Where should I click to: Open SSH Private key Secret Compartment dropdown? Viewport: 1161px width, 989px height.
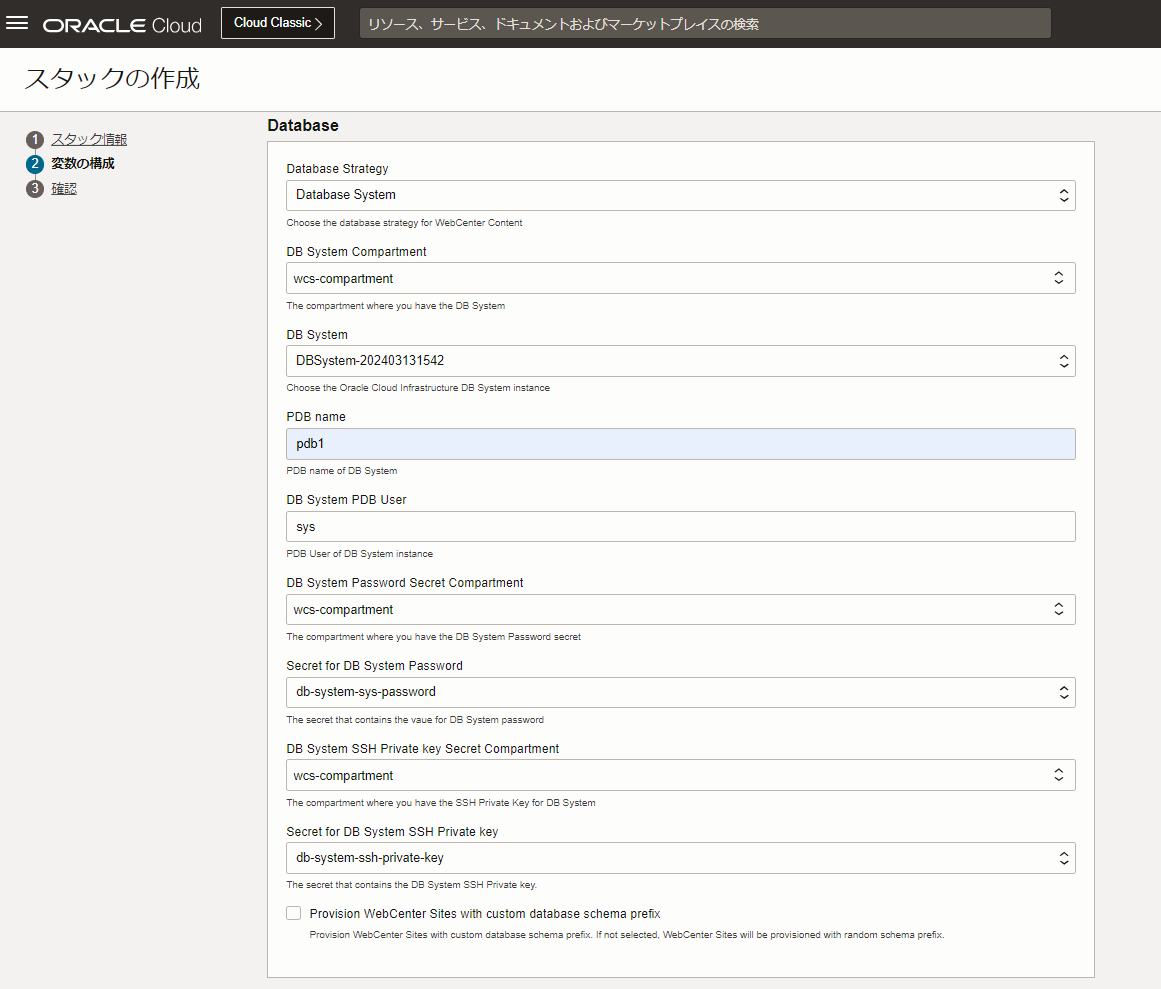point(680,775)
